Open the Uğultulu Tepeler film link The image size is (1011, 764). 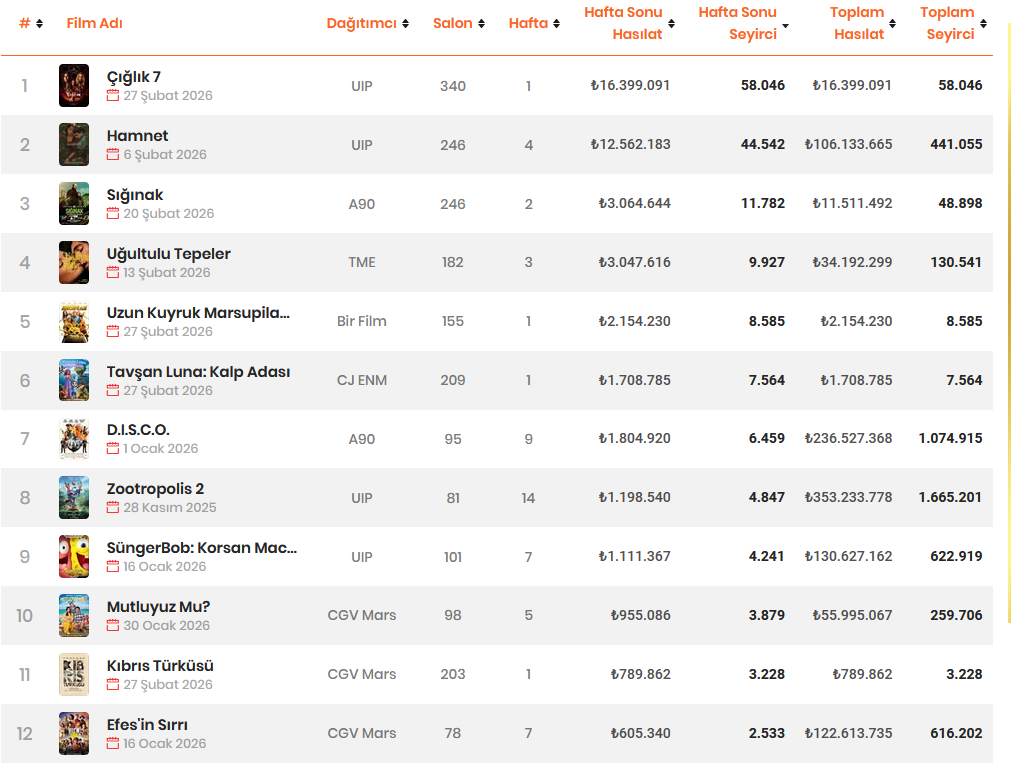[x=168, y=254]
